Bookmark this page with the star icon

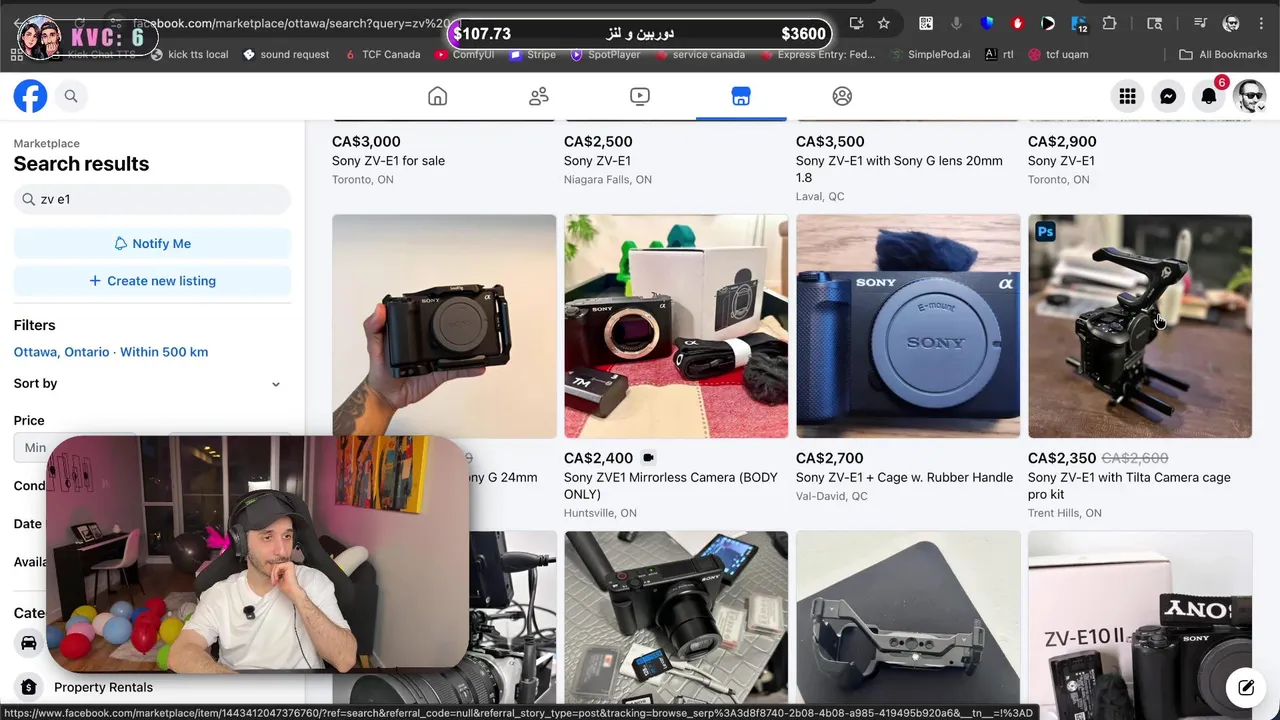pos(883,23)
